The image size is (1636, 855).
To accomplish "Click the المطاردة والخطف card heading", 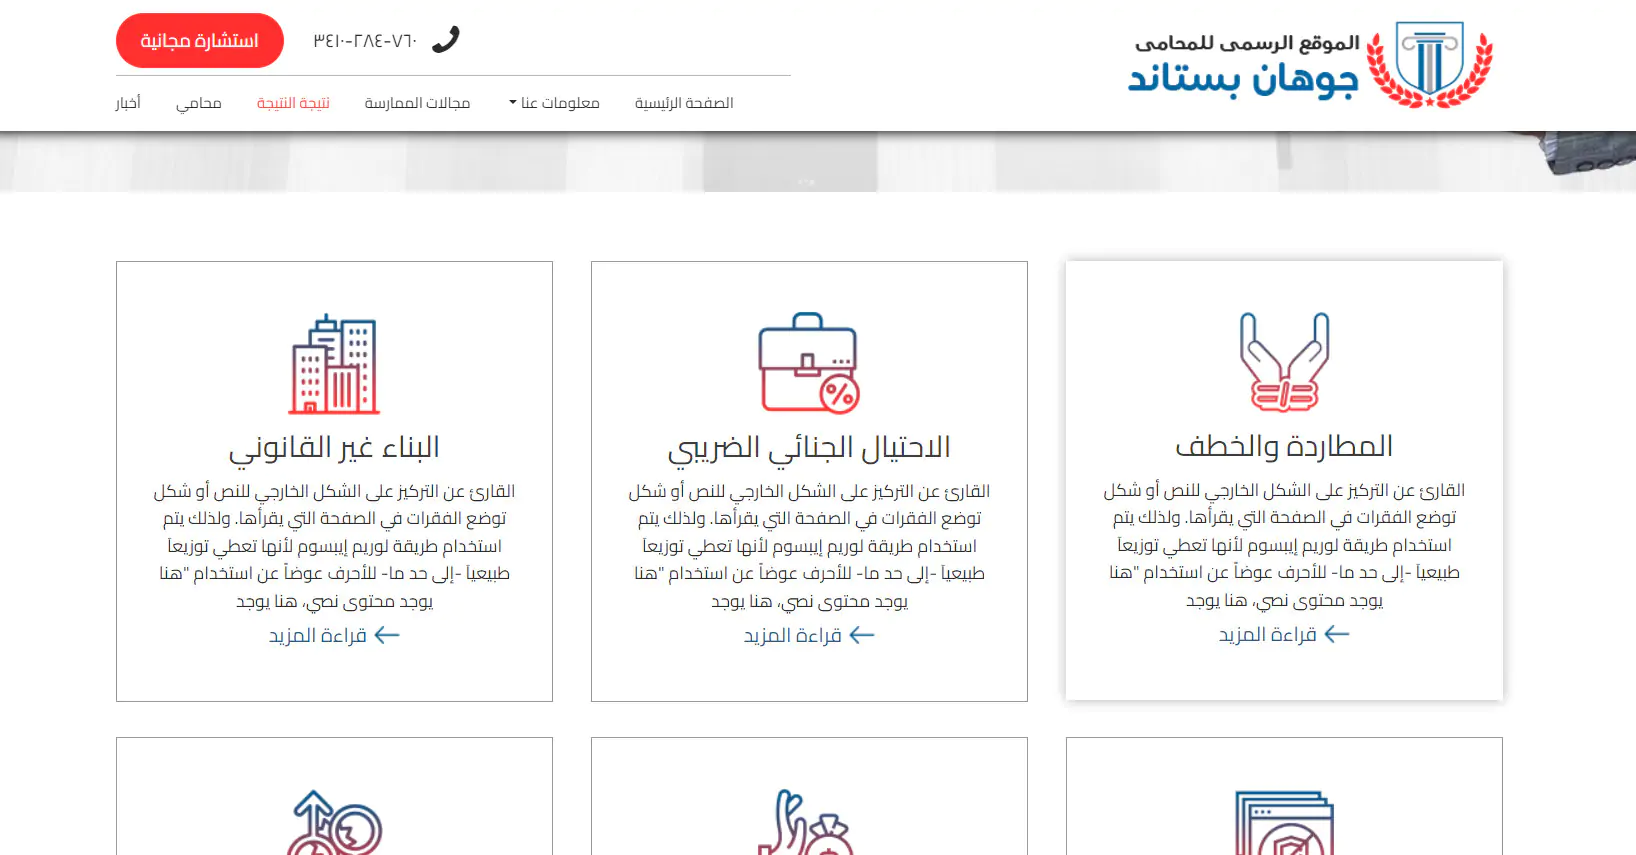I will tap(1284, 446).
